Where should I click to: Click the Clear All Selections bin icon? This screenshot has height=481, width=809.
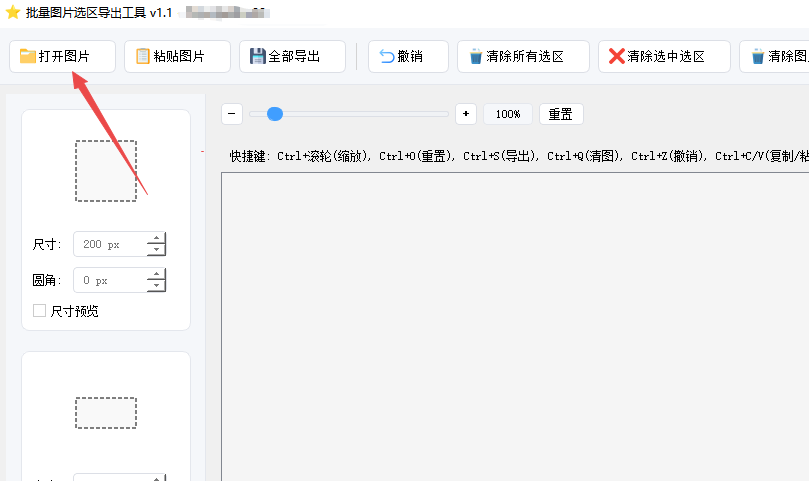(476, 57)
